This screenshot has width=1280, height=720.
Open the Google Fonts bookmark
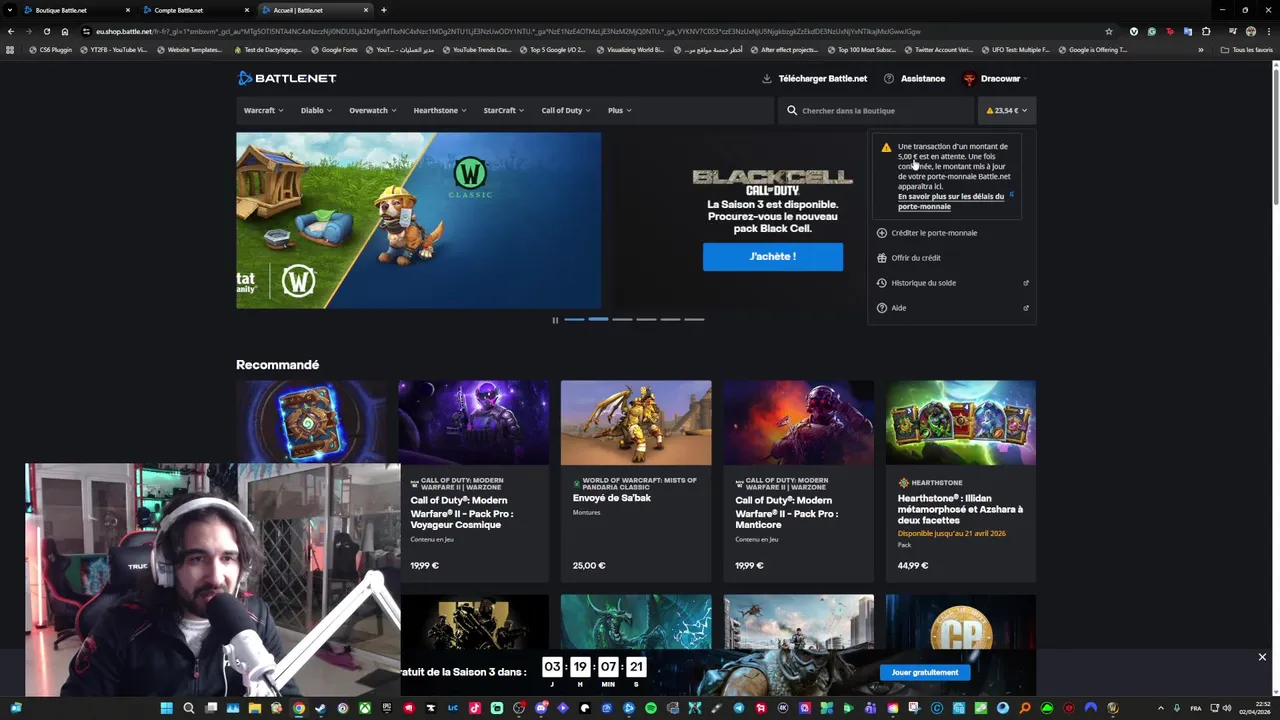coord(334,50)
